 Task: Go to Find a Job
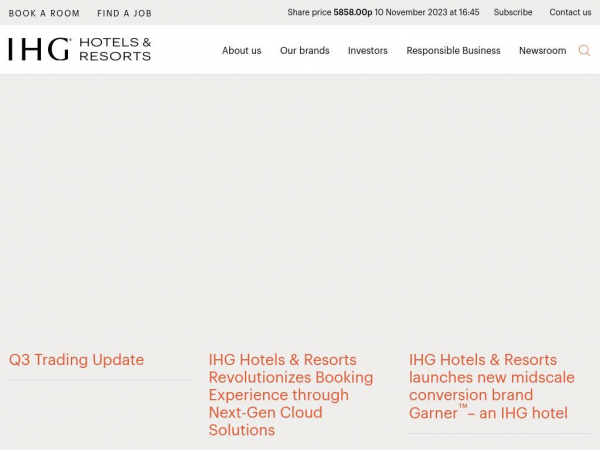(x=124, y=13)
